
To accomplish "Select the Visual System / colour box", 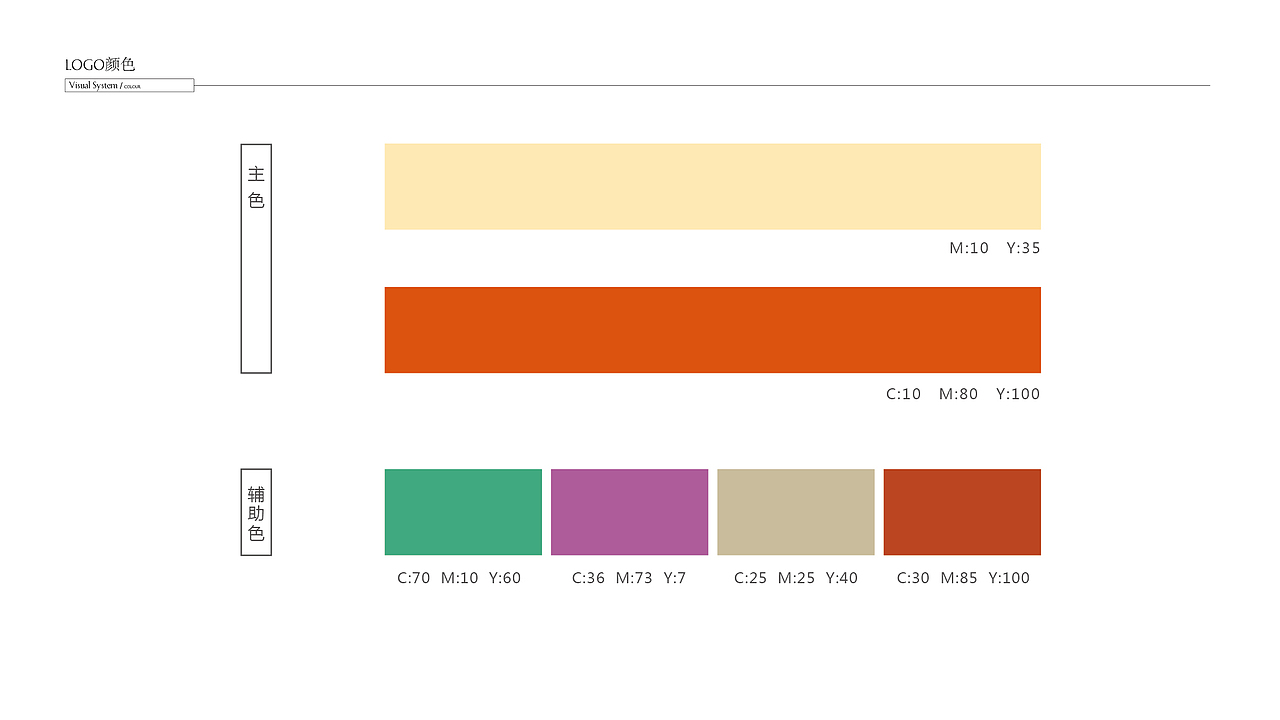I will [x=129, y=86].
